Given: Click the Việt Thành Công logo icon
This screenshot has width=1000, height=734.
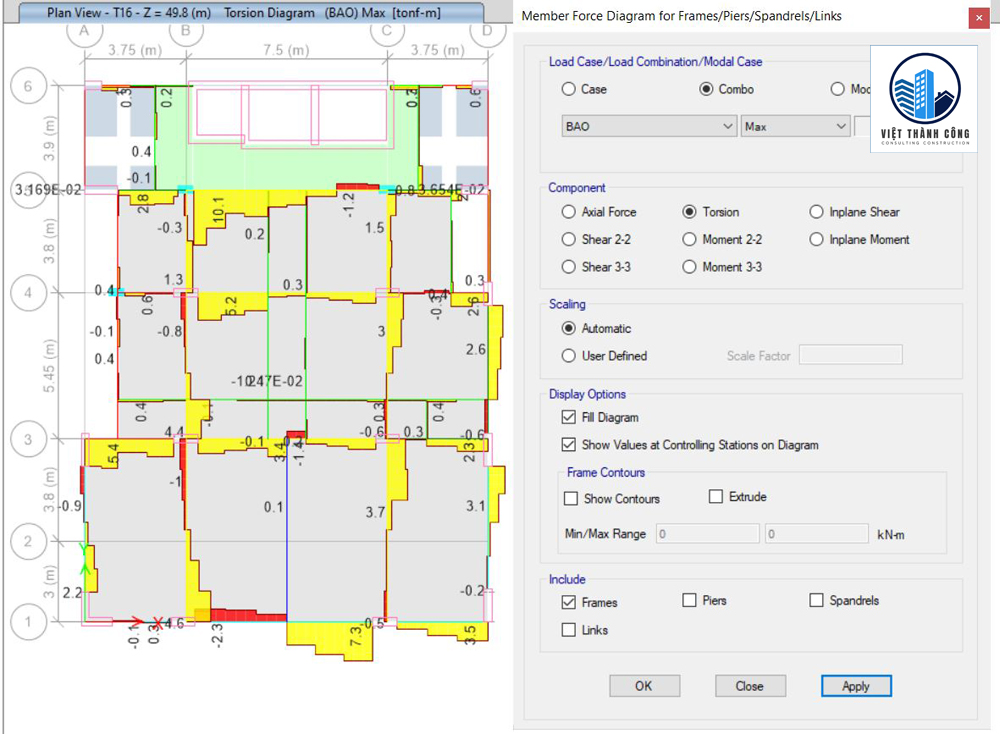Looking at the screenshot, I should click(922, 97).
